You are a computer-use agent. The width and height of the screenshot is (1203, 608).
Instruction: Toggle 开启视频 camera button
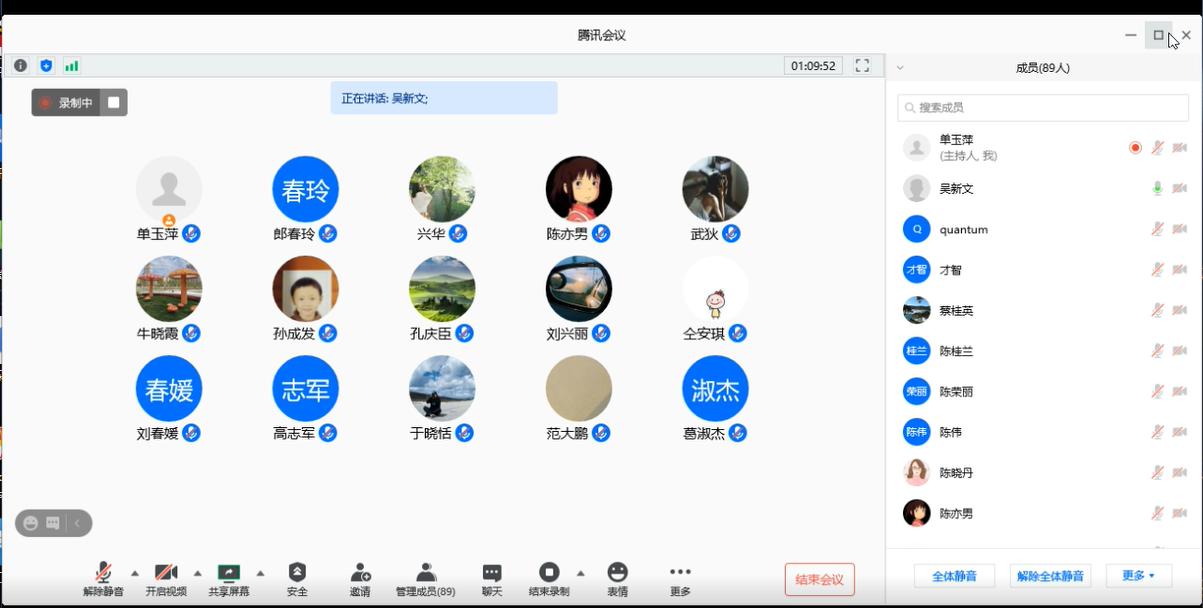point(166,578)
